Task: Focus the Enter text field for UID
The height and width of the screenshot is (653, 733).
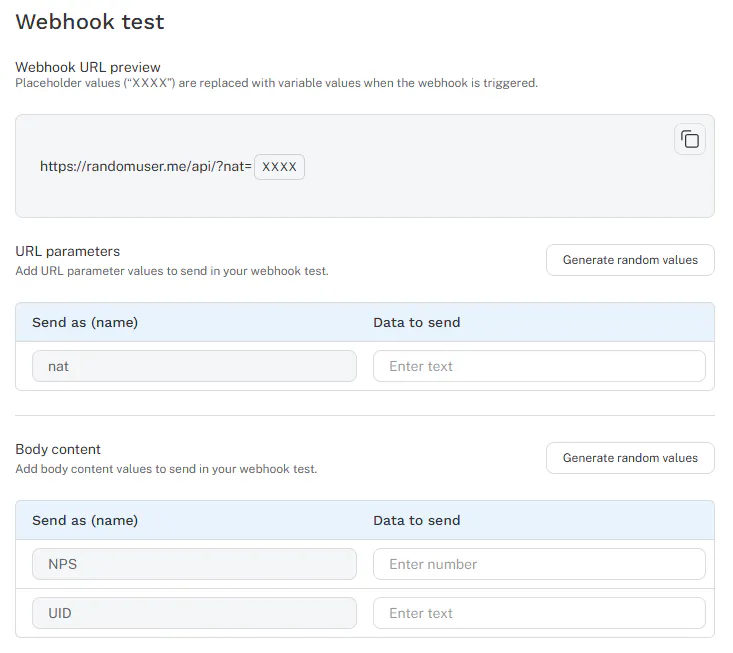Action: coord(539,613)
